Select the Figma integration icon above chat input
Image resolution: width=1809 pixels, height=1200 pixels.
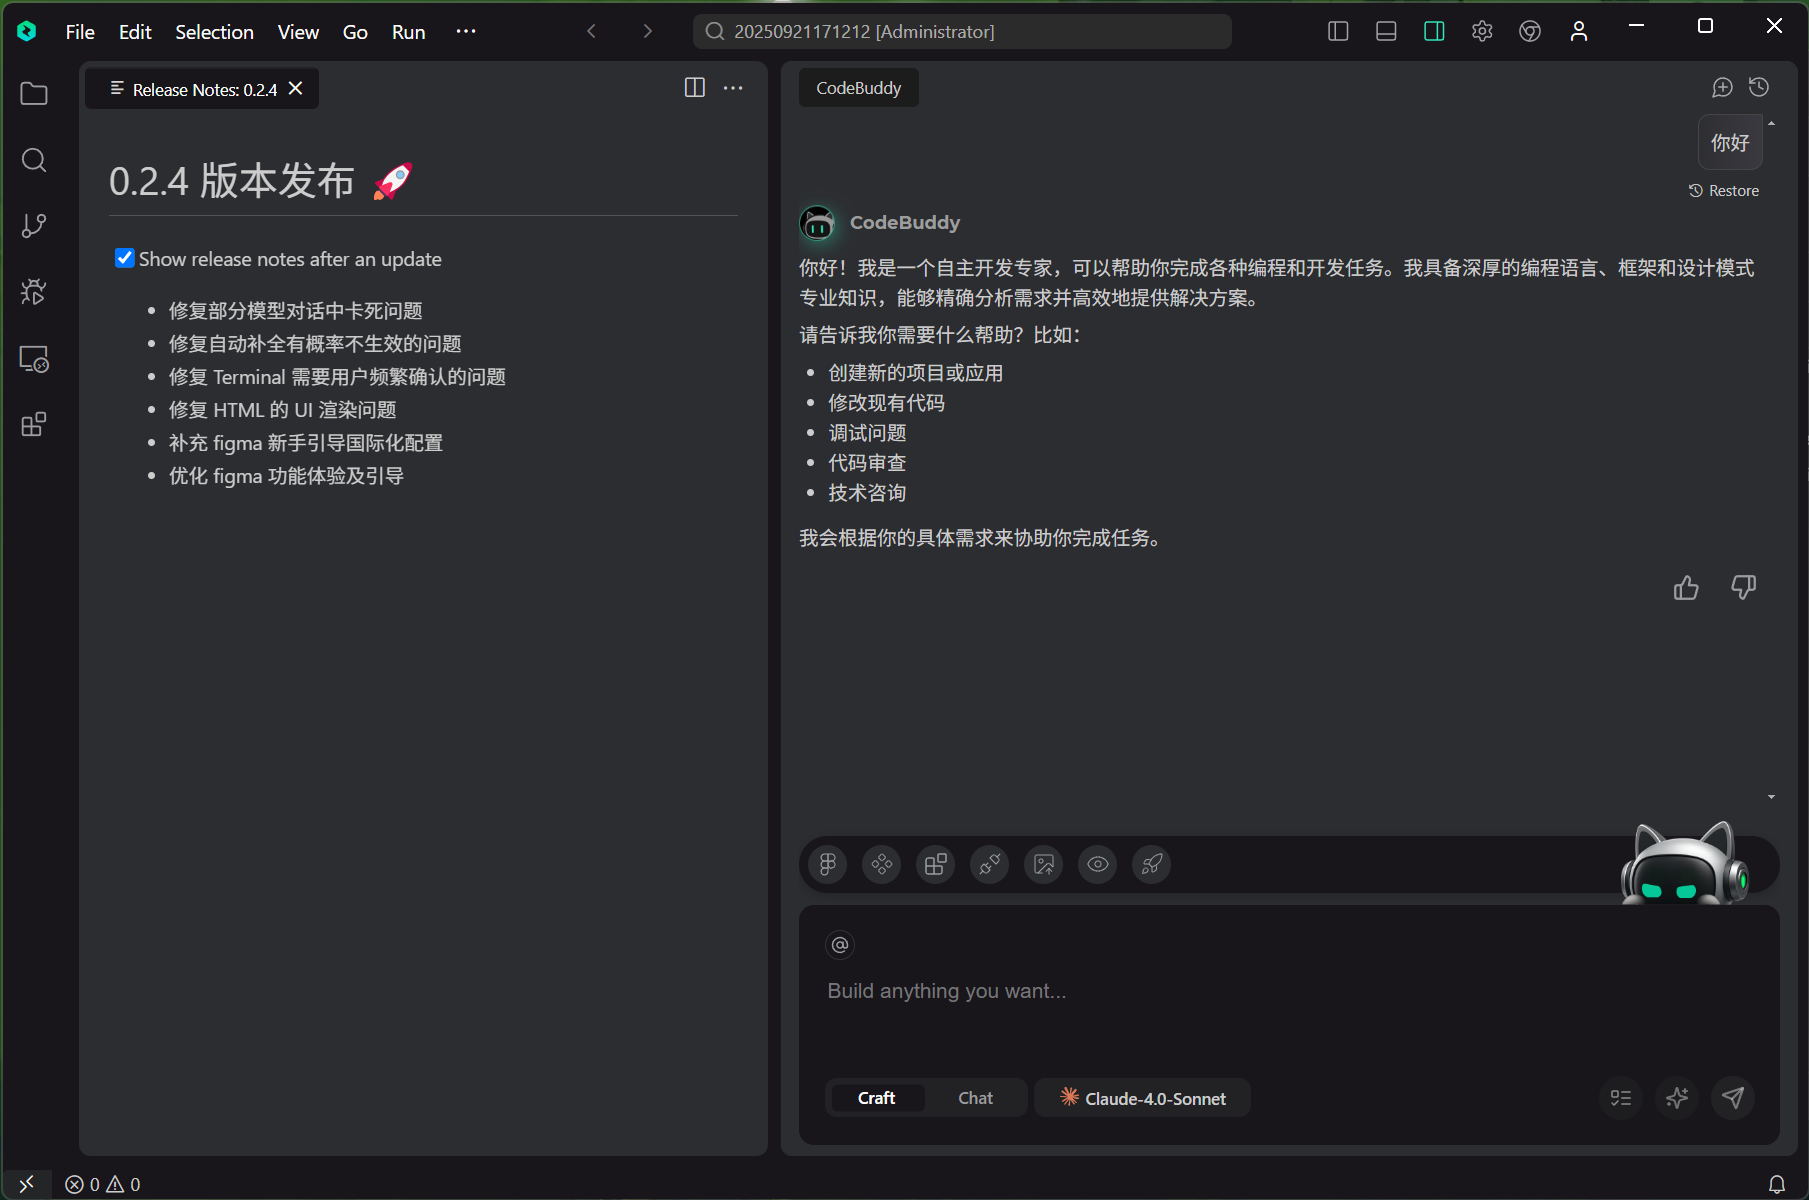pos(827,864)
